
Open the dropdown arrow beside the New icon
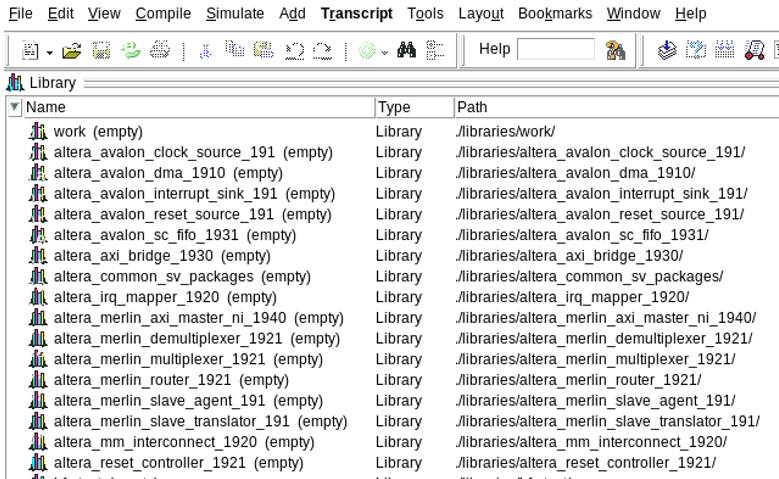point(50,52)
